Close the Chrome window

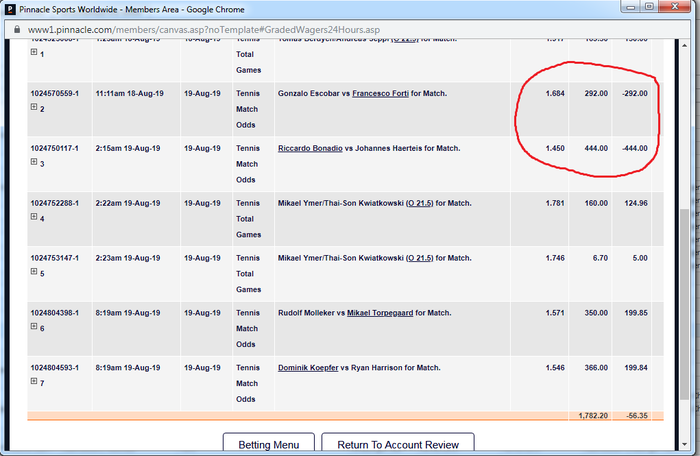click(x=675, y=7)
